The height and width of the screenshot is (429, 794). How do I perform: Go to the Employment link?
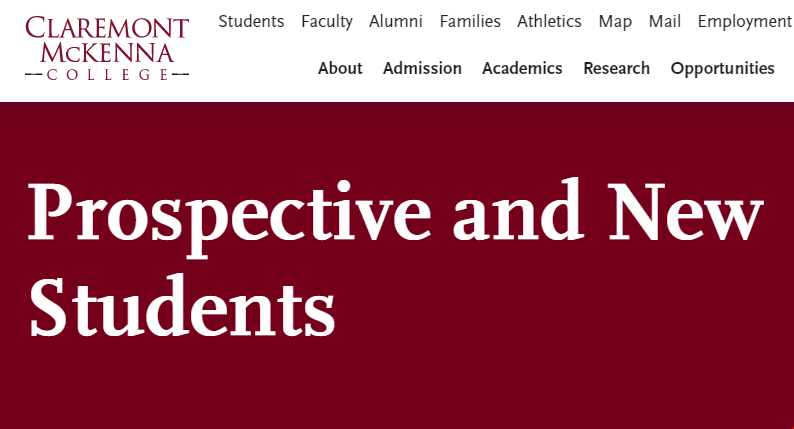[x=745, y=22]
